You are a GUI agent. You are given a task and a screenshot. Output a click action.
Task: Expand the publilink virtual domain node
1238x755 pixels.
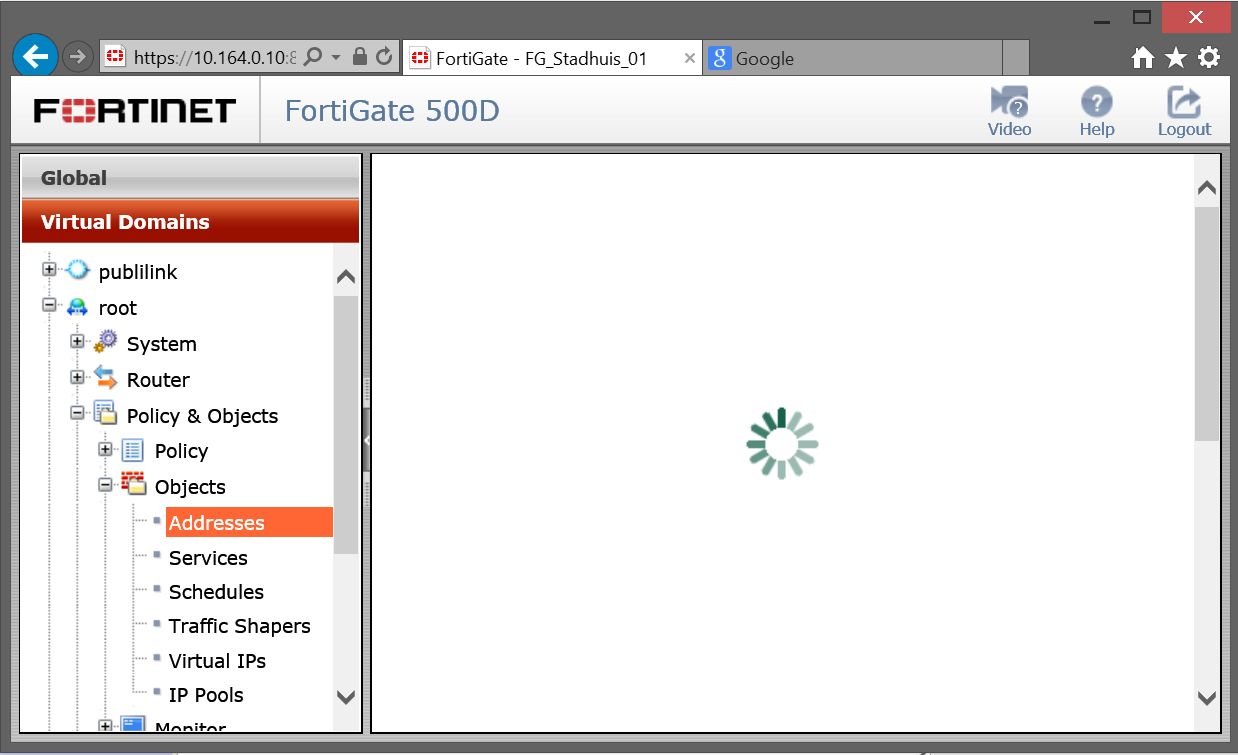[x=49, y=269]
